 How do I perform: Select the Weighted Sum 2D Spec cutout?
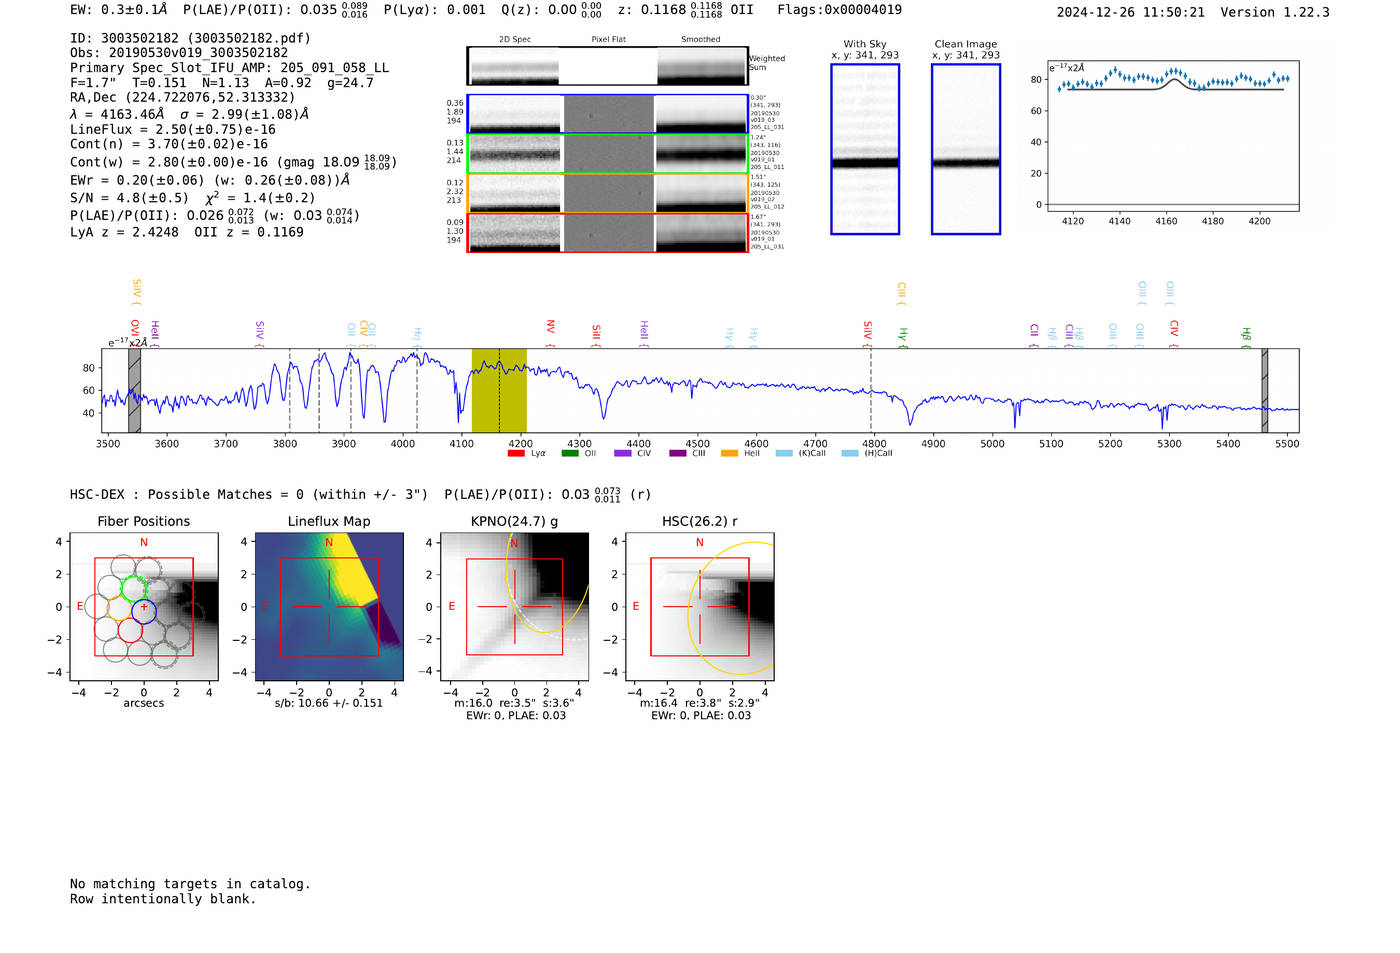click(x=514, y=66)
